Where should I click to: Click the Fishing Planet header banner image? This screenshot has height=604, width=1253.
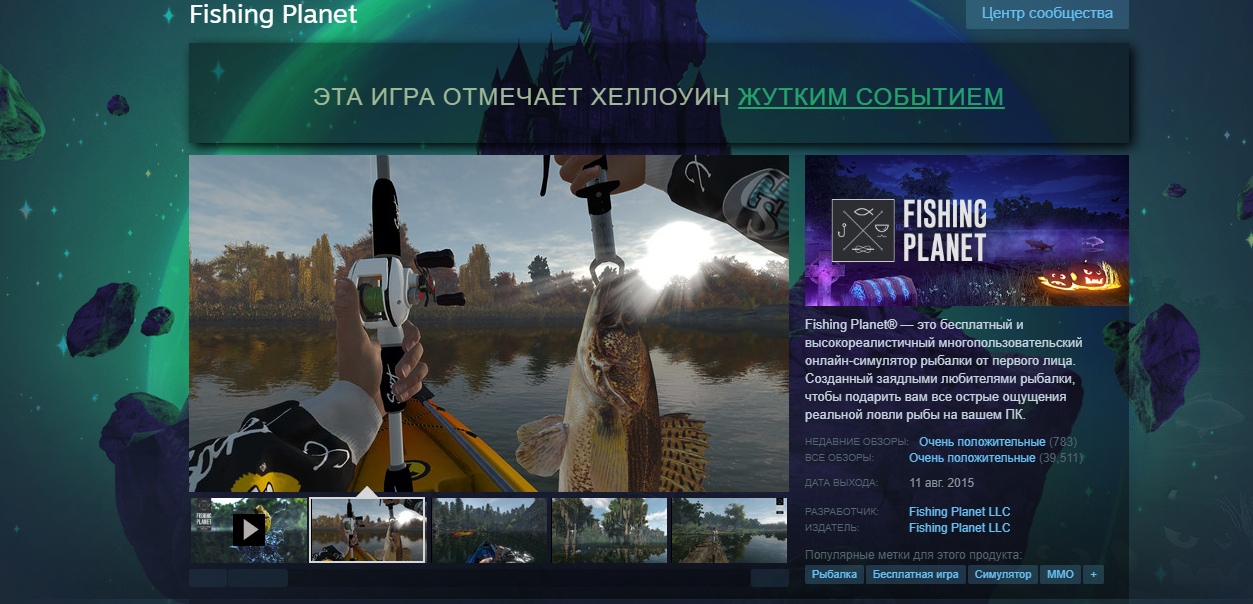[967, 230]
